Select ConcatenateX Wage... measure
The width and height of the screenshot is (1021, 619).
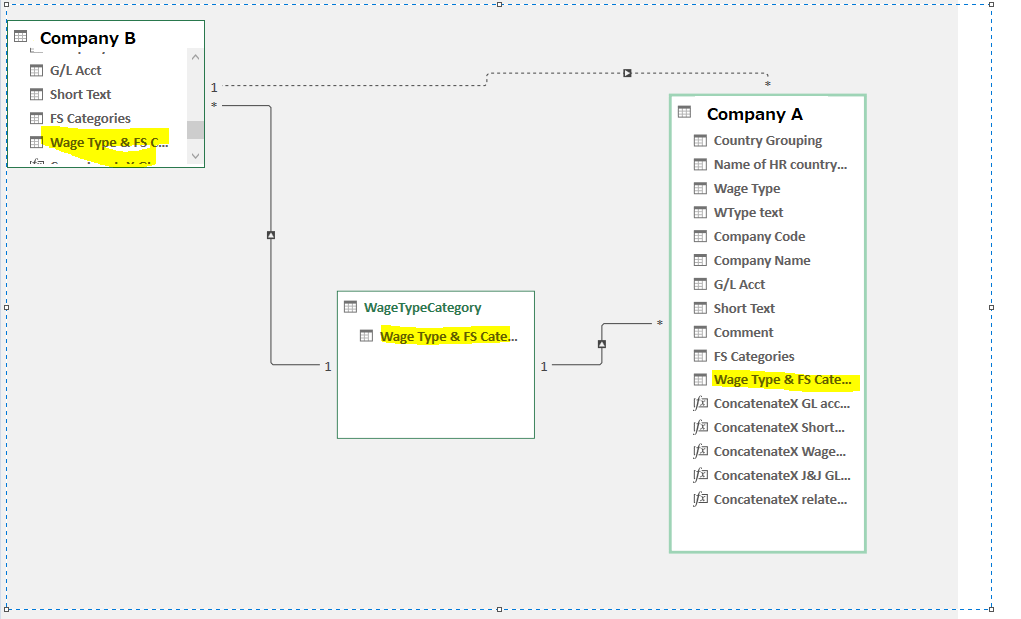pyautogui.click(x=779, y=452)
